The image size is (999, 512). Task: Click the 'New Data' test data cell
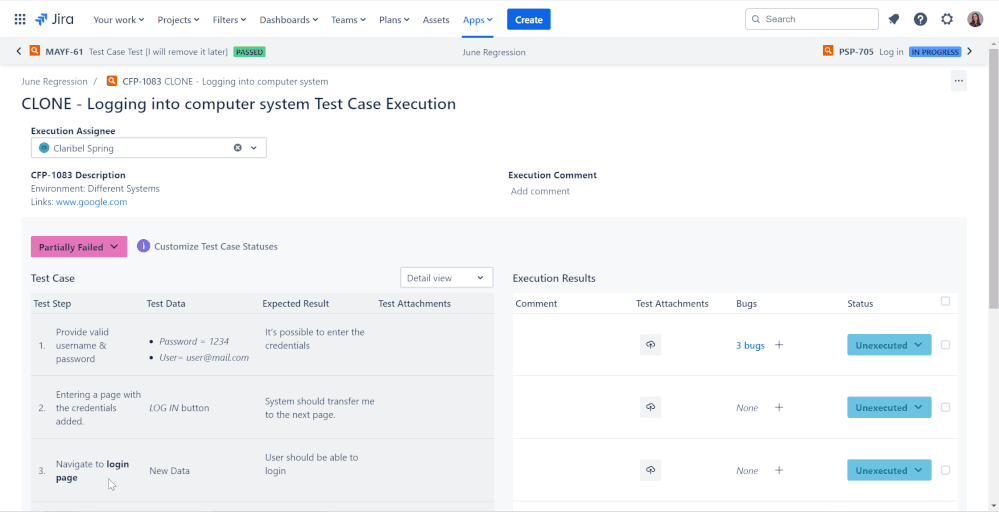pyautogui.click(x=169, y=471)
